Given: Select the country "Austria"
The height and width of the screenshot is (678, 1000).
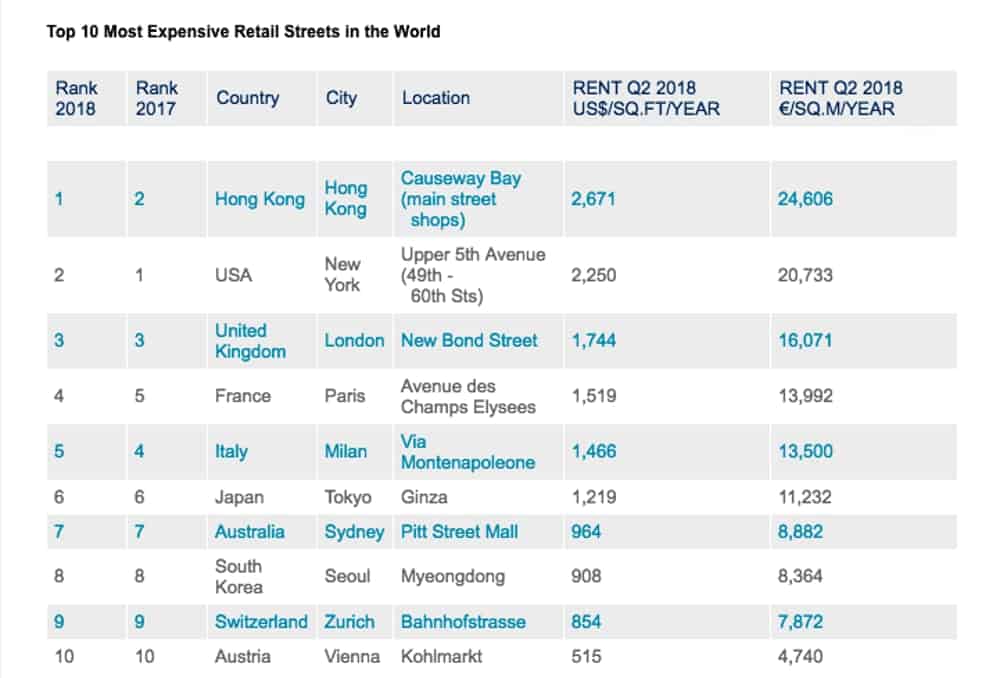Looking at the screenshot, I should click(242, 656).
